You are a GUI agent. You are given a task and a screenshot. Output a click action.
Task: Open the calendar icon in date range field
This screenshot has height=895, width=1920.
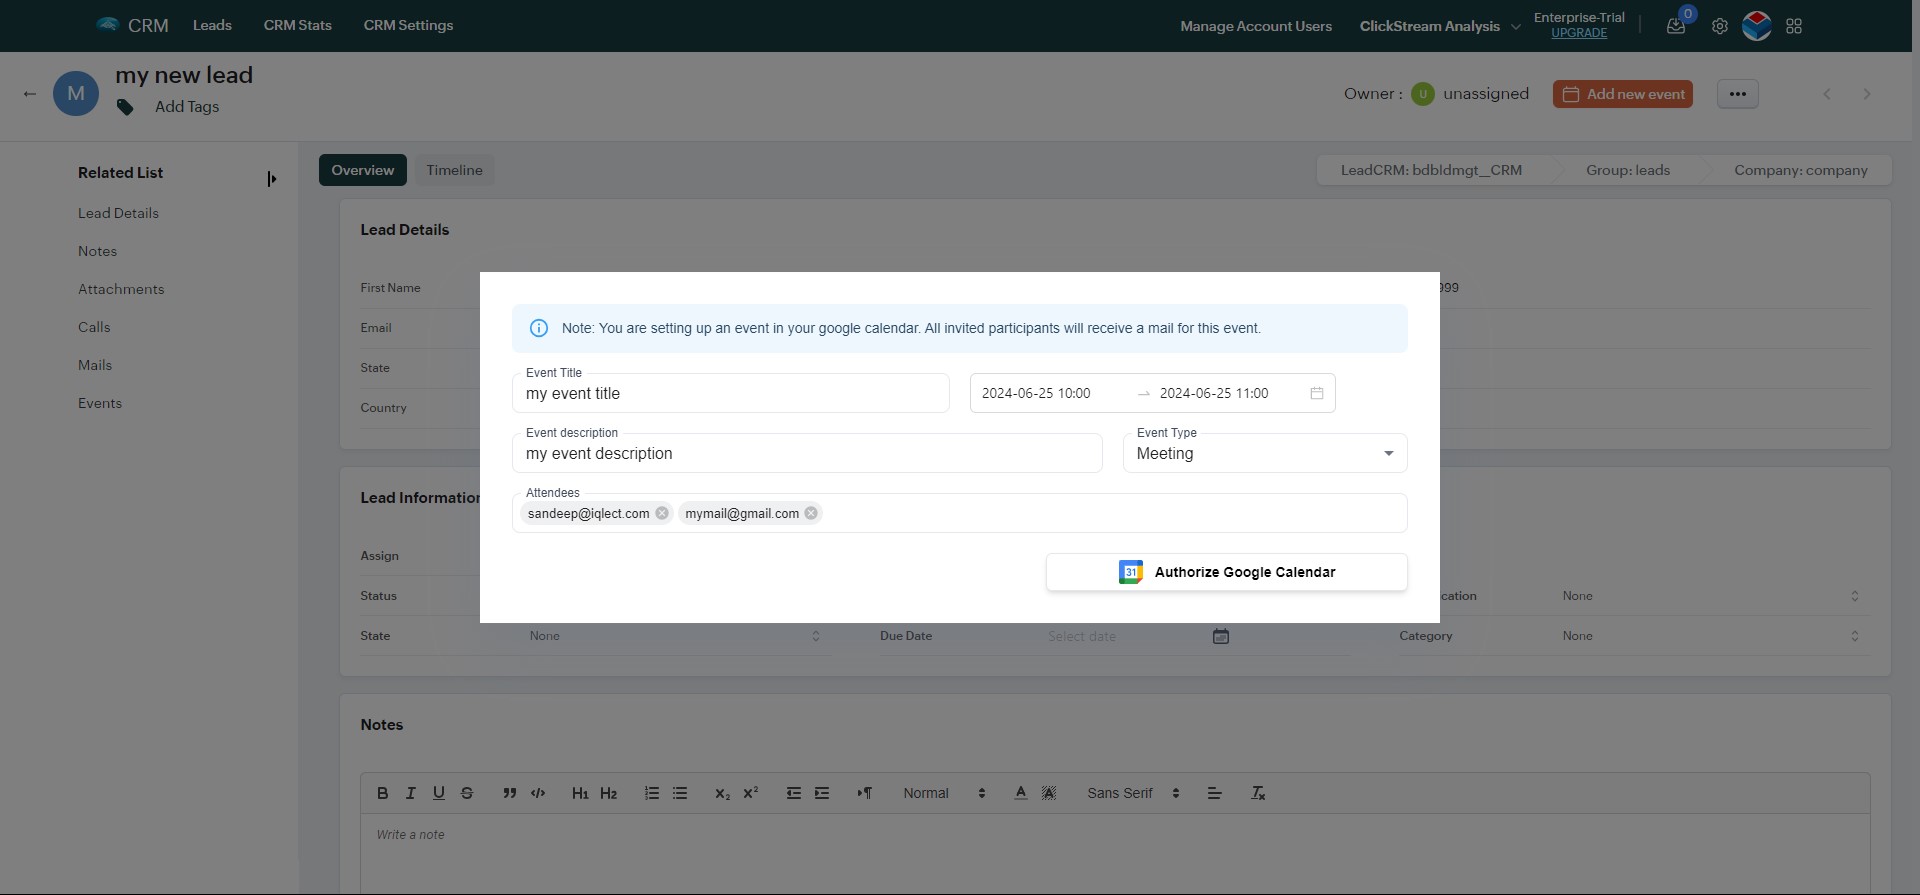coord(1317,393)
